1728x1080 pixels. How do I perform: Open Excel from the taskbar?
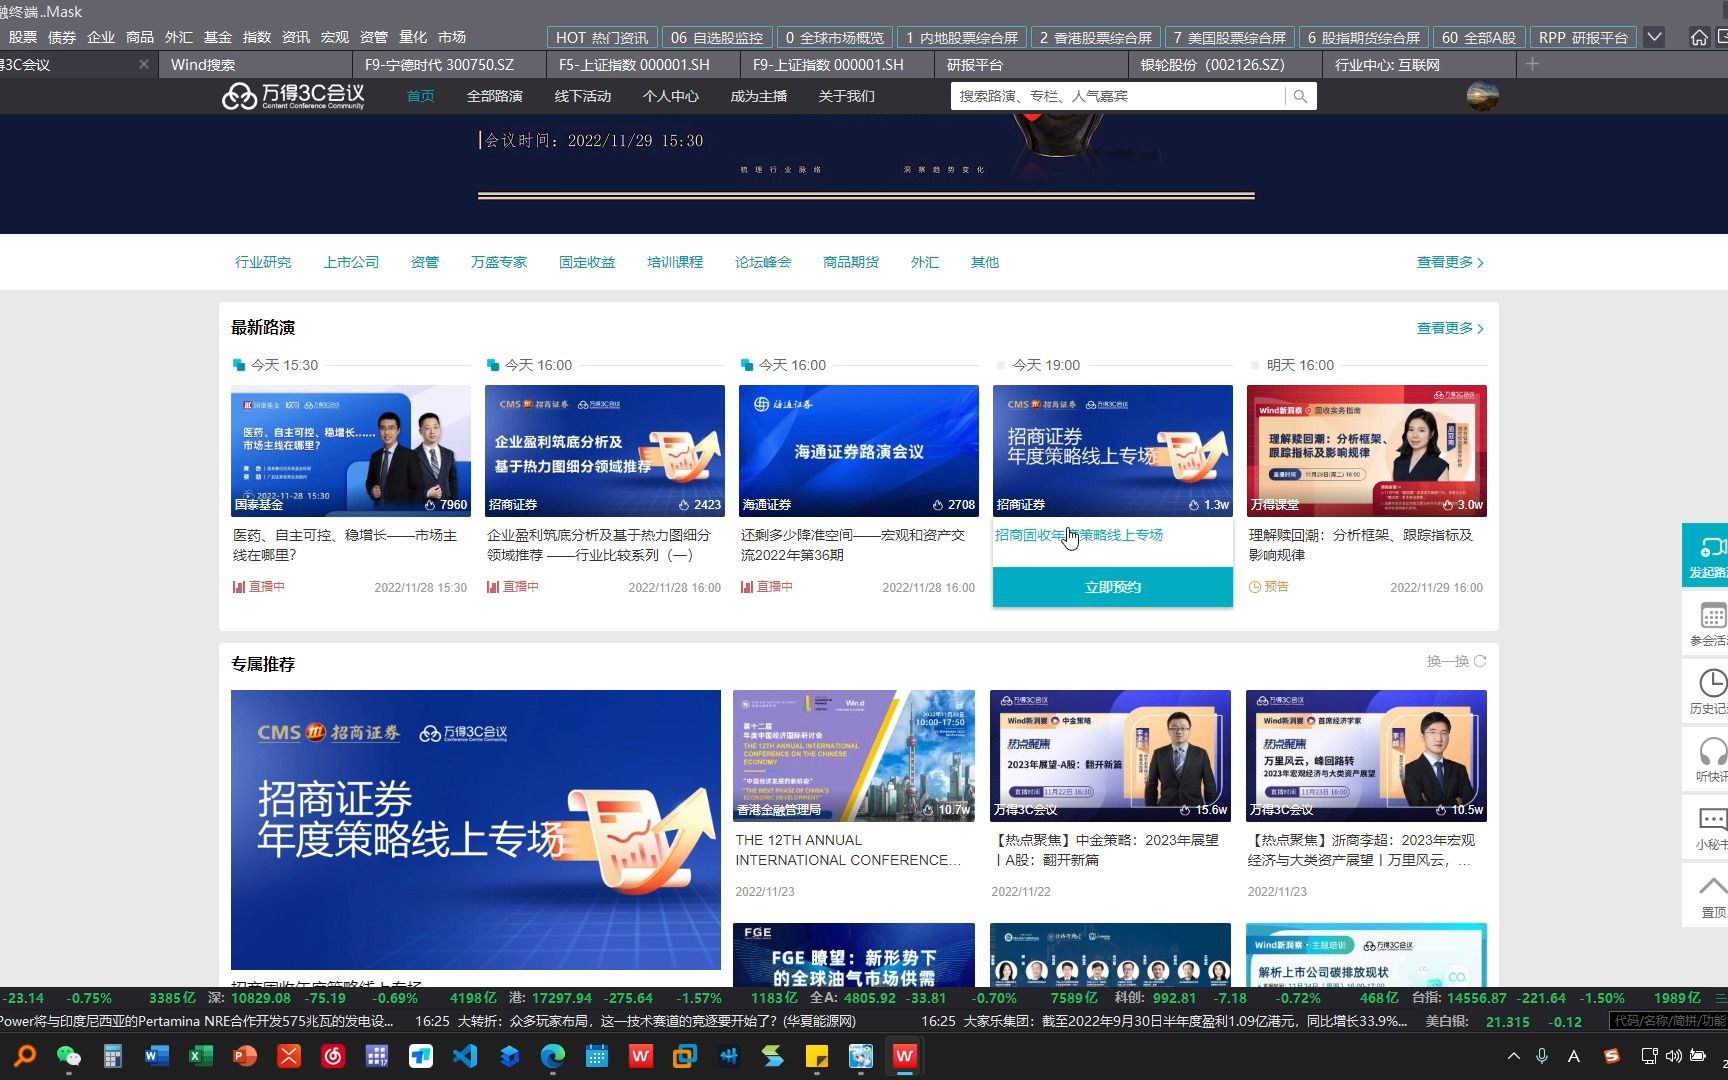point(200,1056)
